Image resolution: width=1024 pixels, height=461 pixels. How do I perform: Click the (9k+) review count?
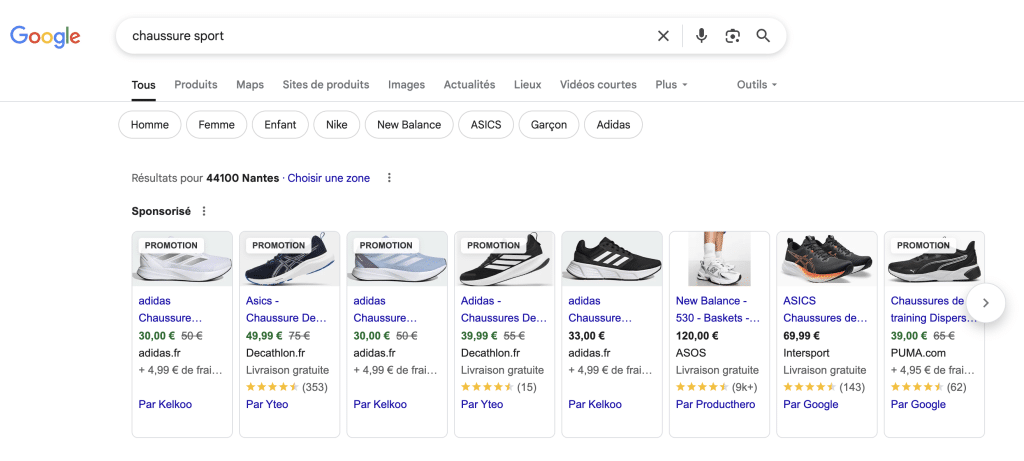[744, 387]
